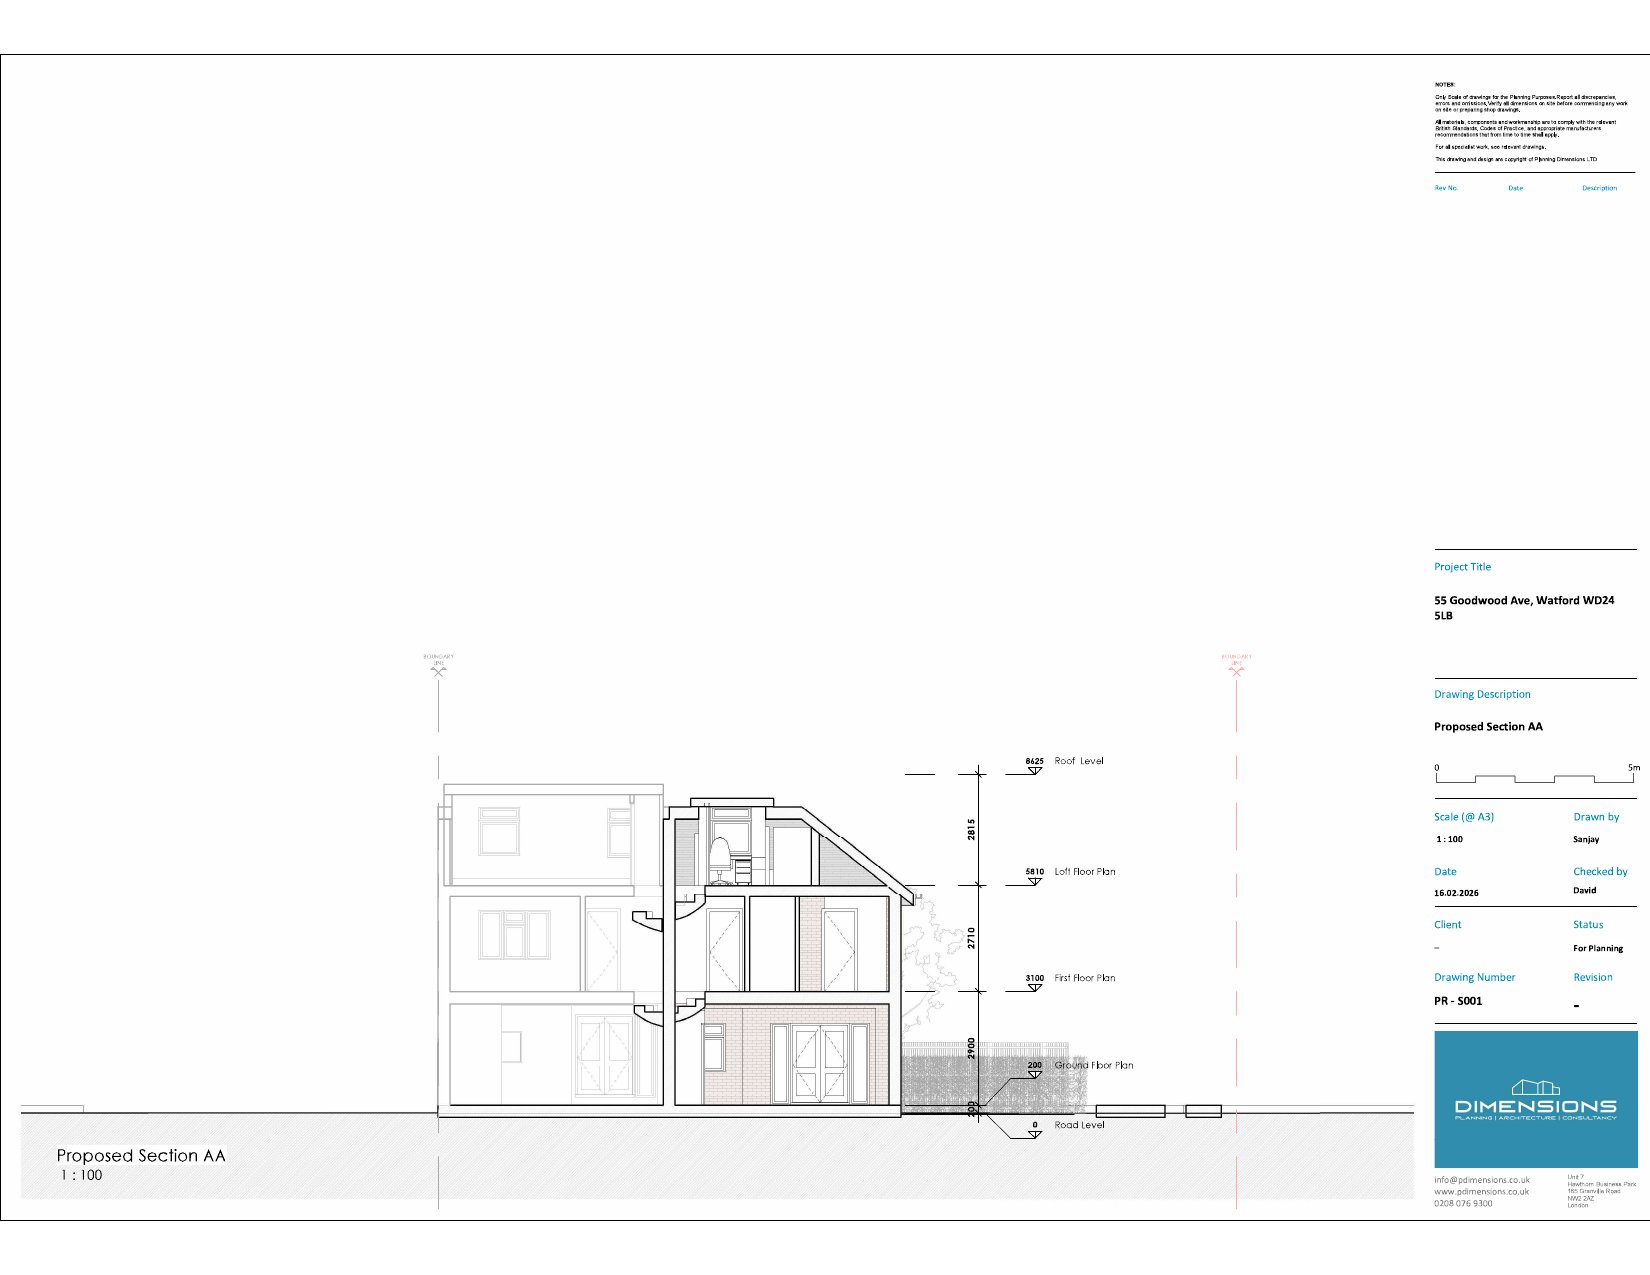Click the Dimensions company logo
Image resolution: width=1650 pixels, height=1275 pixels.
[x=1535, y=1100]
